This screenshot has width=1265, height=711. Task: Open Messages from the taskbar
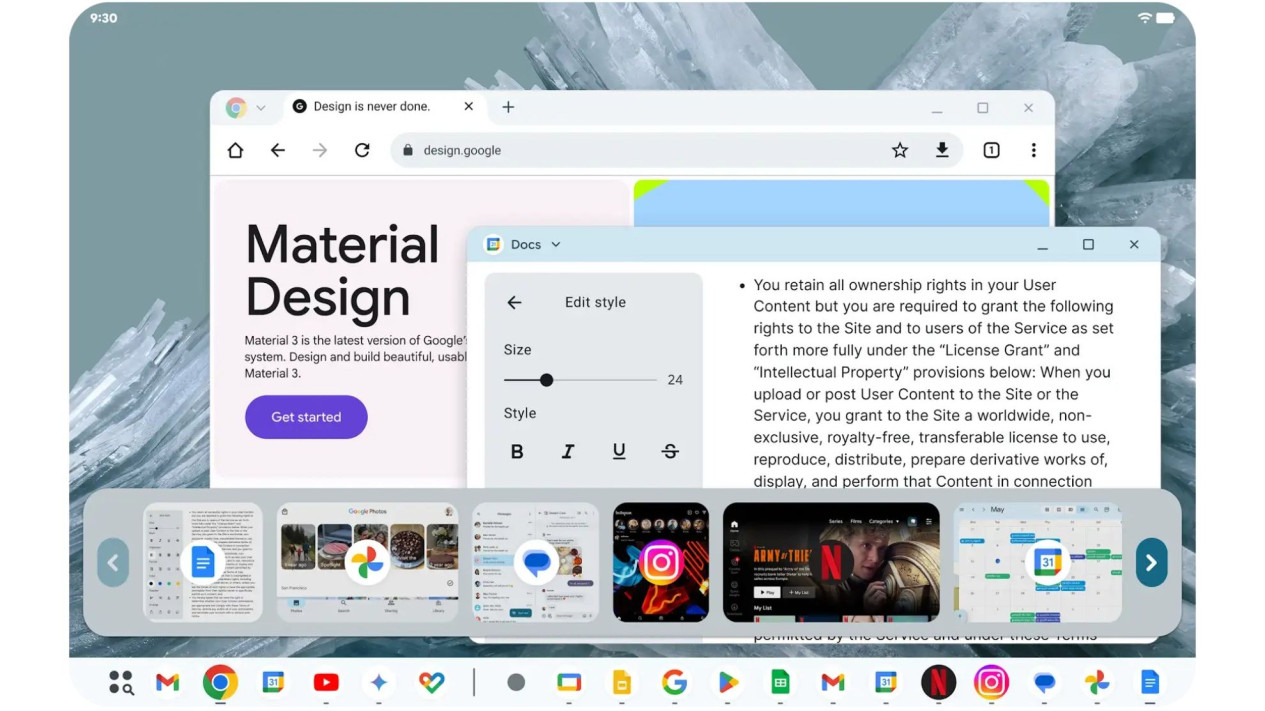pyautogui.click(x=1044, y=683)
